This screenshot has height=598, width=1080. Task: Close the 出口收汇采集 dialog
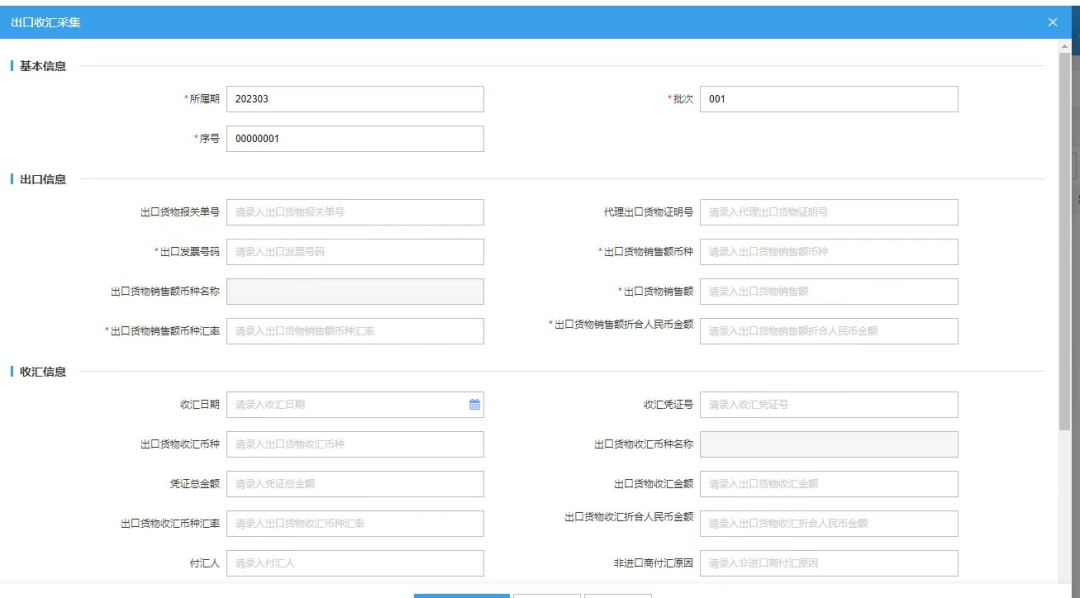pos(1052,22)
